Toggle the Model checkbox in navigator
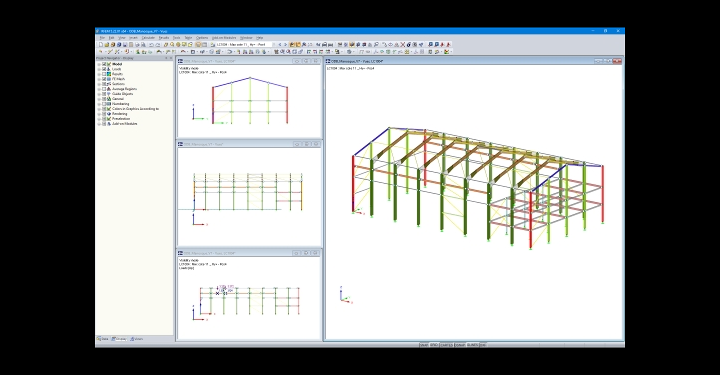The height and width of the screenshot is (375, 720). tap(104, 64)
